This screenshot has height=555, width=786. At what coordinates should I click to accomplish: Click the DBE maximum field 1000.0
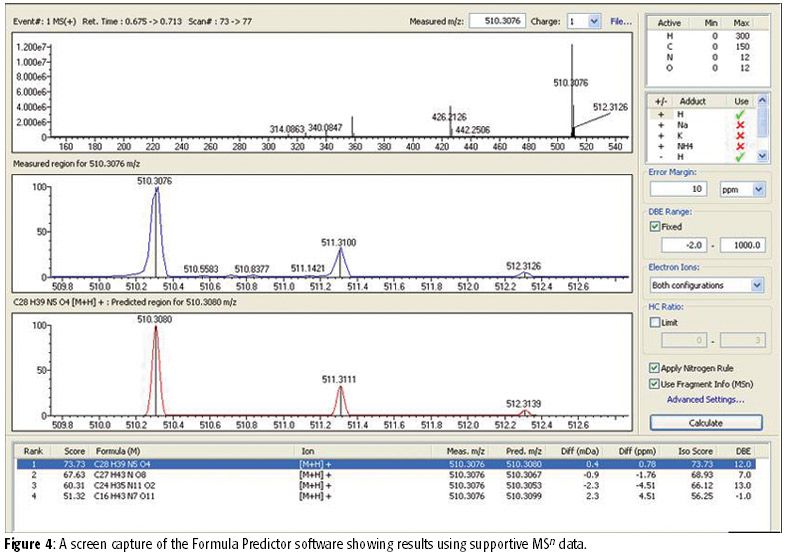(743, 245)
